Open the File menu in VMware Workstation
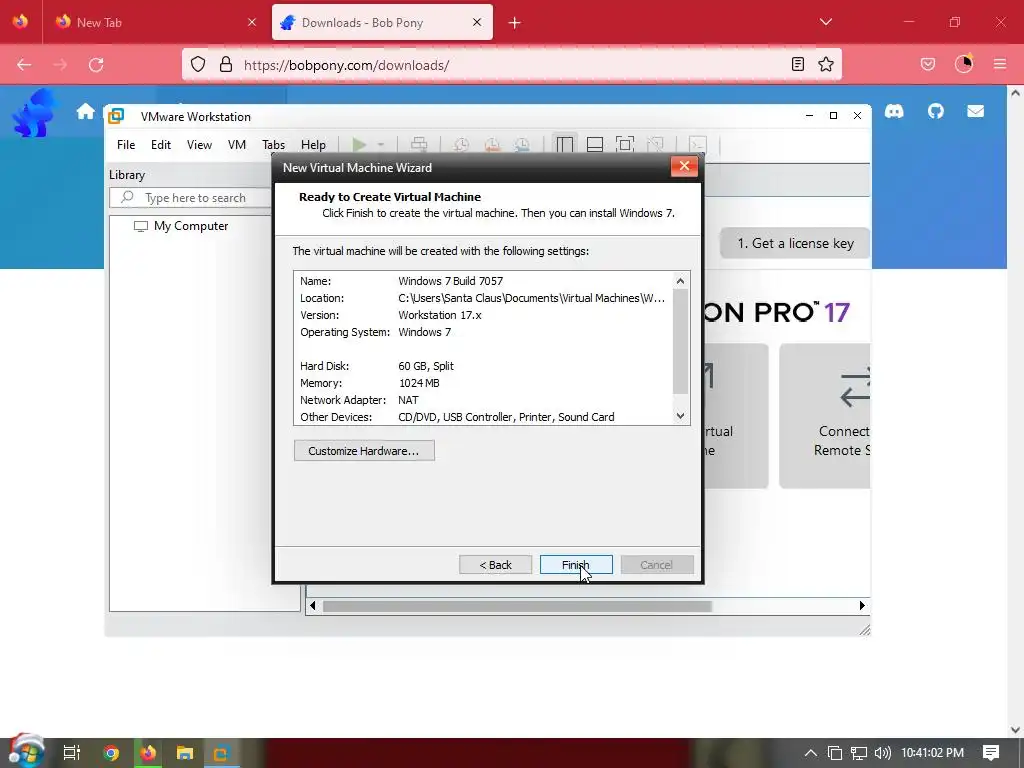This screenshot has height=768, width=1024. click(126, 144)
